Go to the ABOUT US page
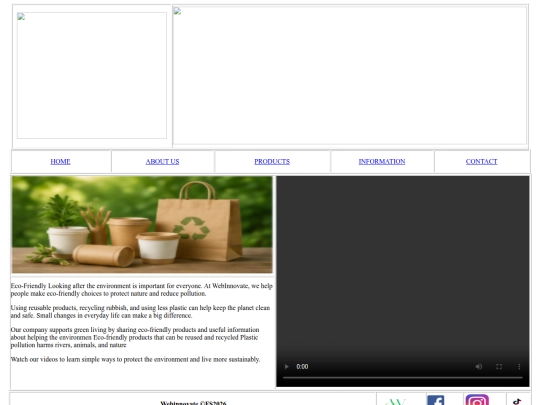540x405 pixels. (163, 162)
